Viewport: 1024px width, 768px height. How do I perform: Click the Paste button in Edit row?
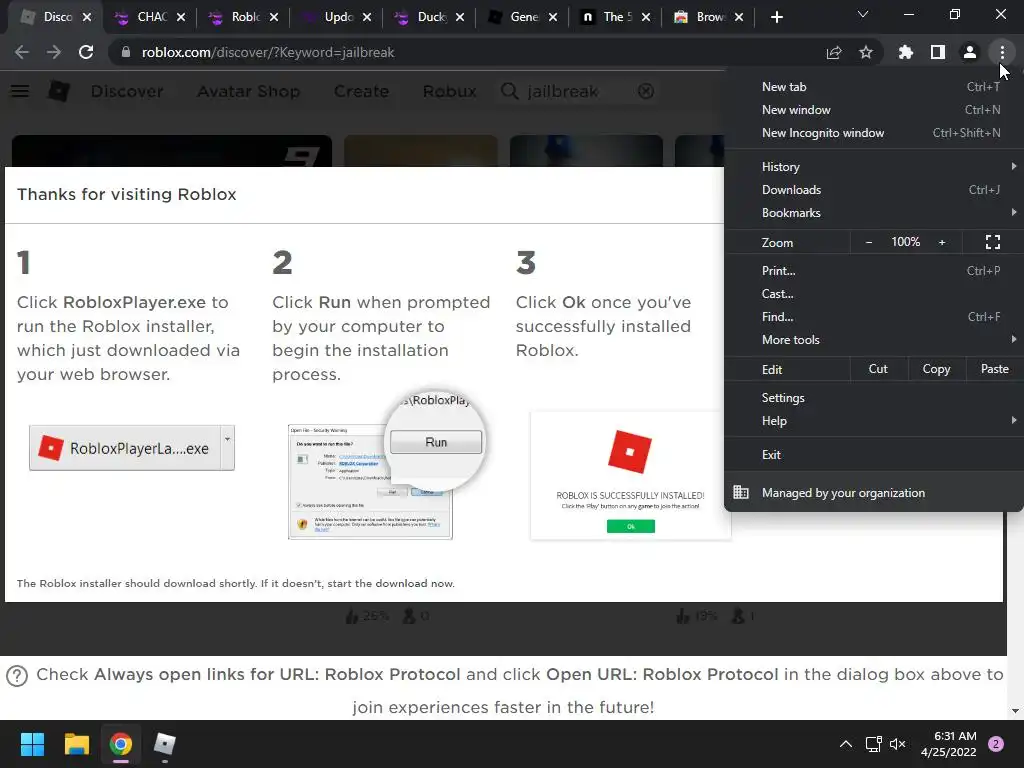coord(994,369)
